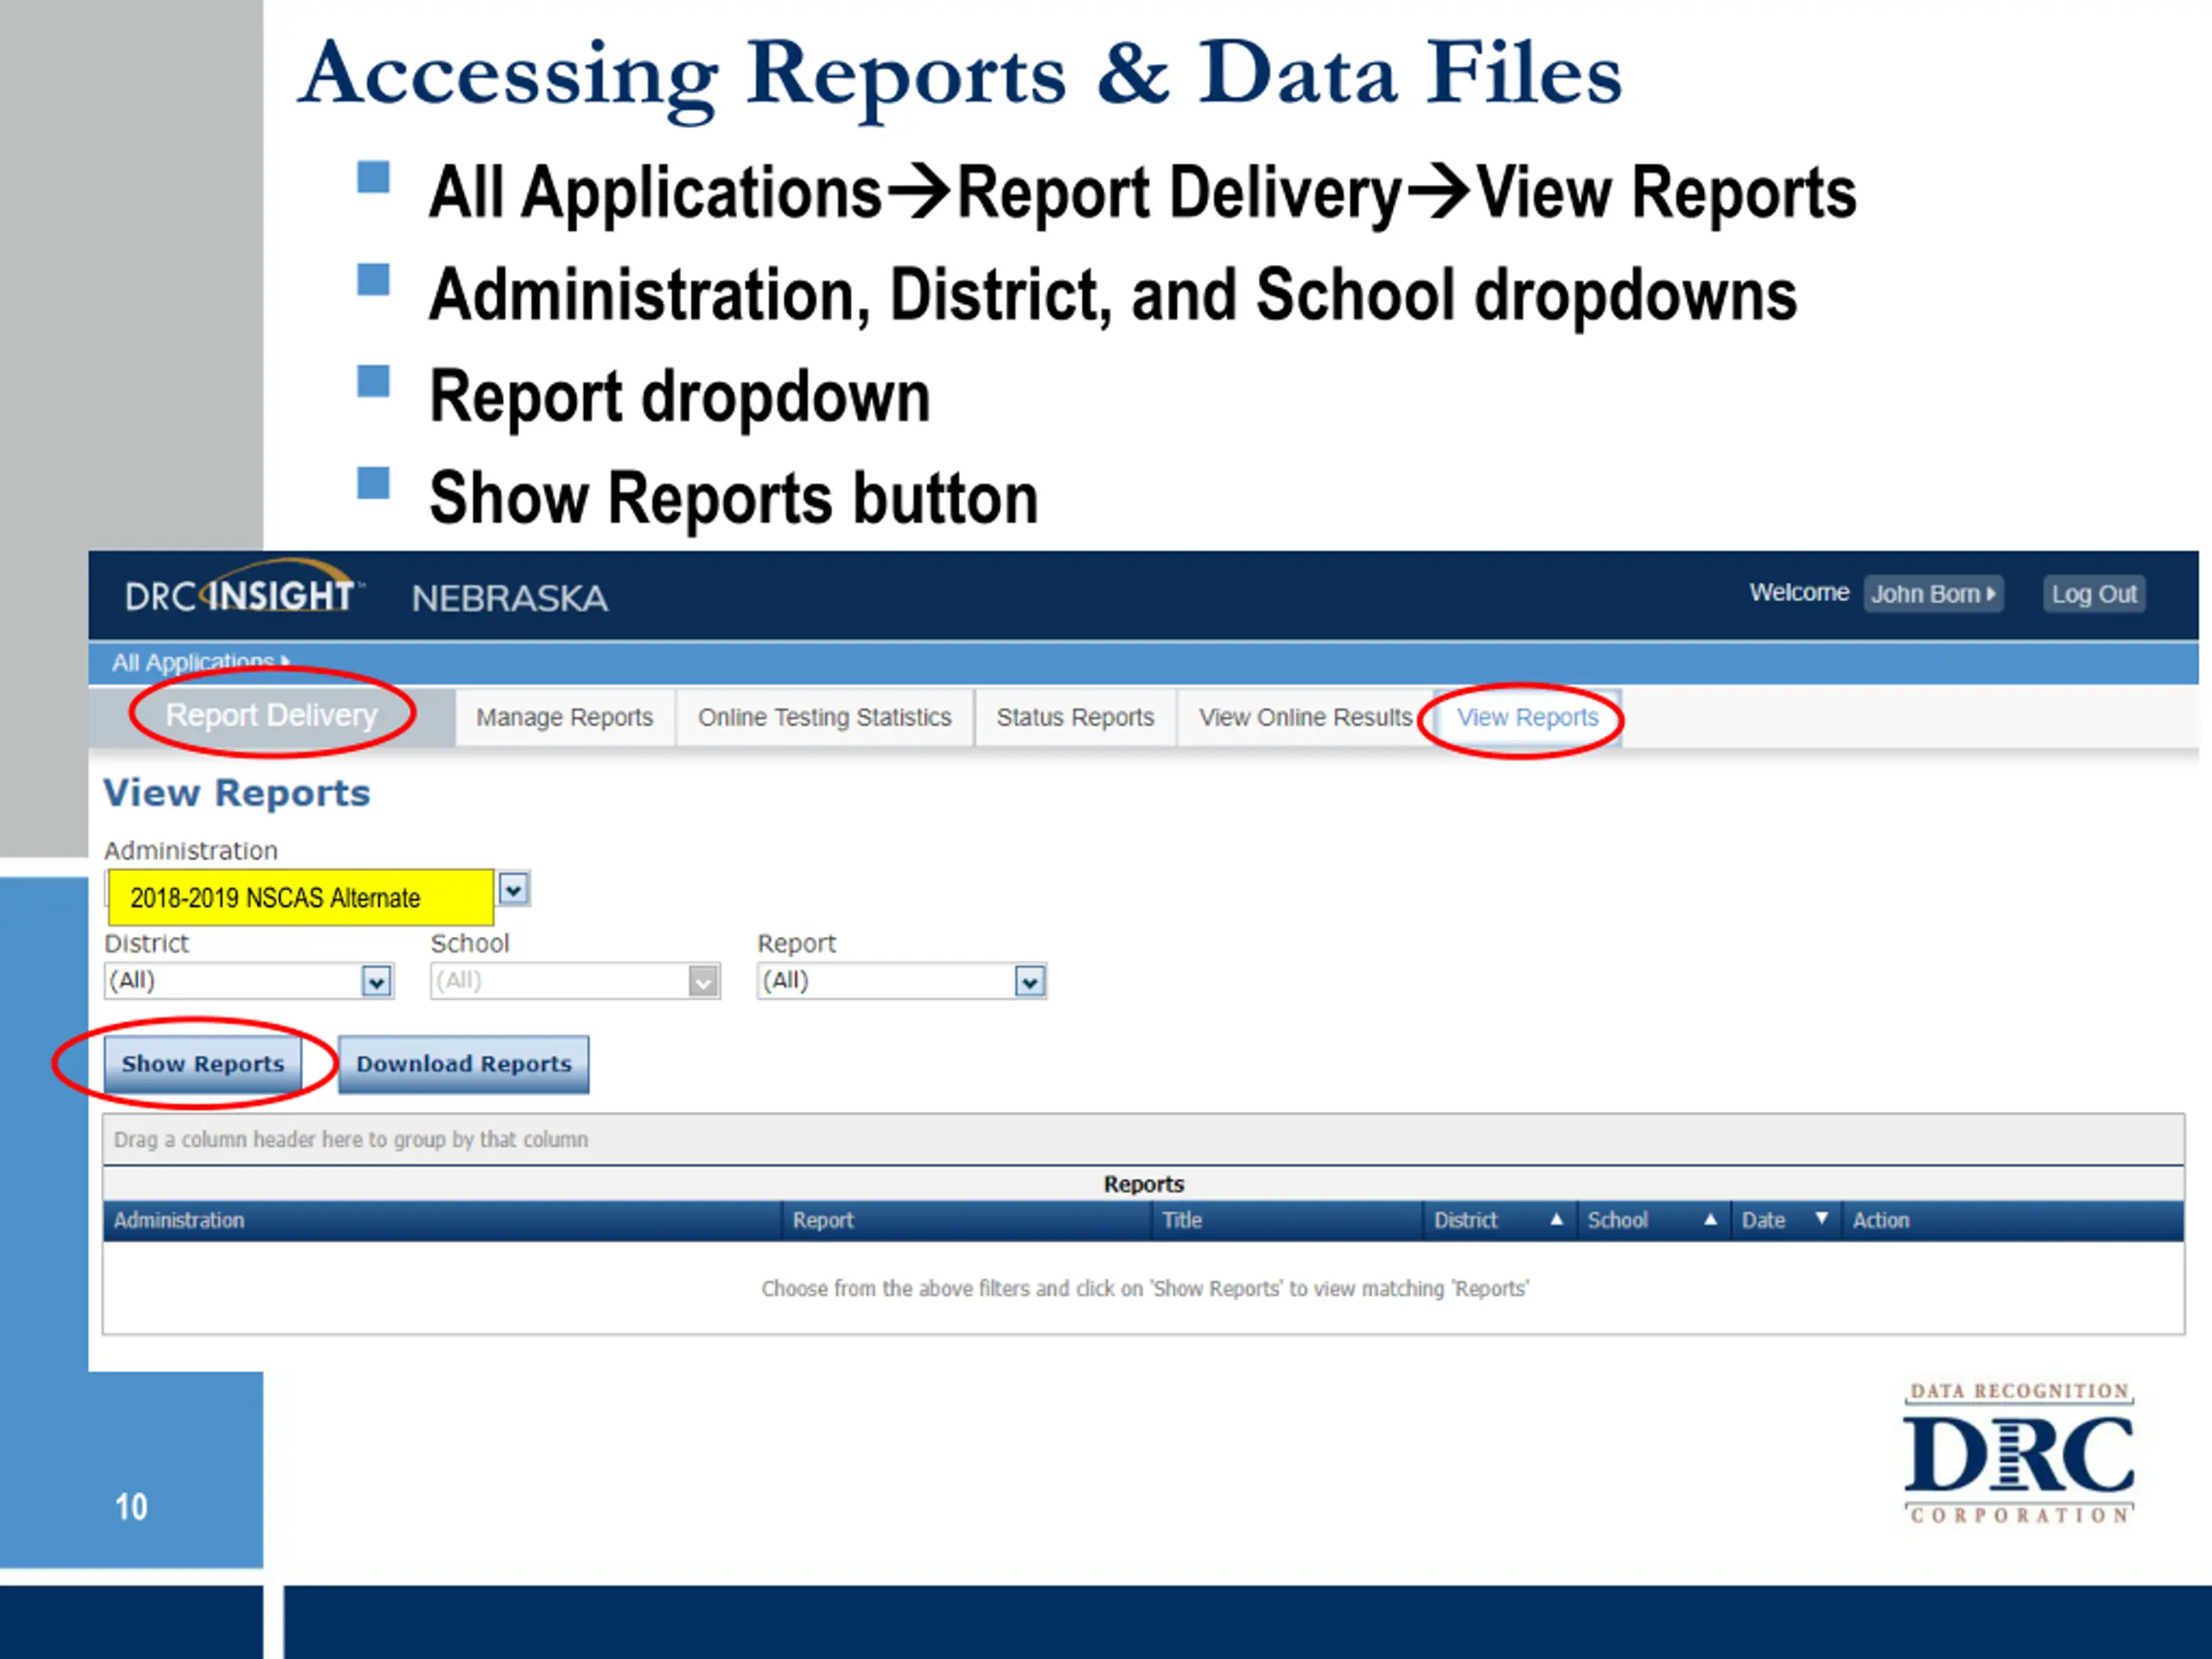The width and height of the screenshot is (2212, 1659).
Task: Open the All Applications menu
Action: coord(201,662)
